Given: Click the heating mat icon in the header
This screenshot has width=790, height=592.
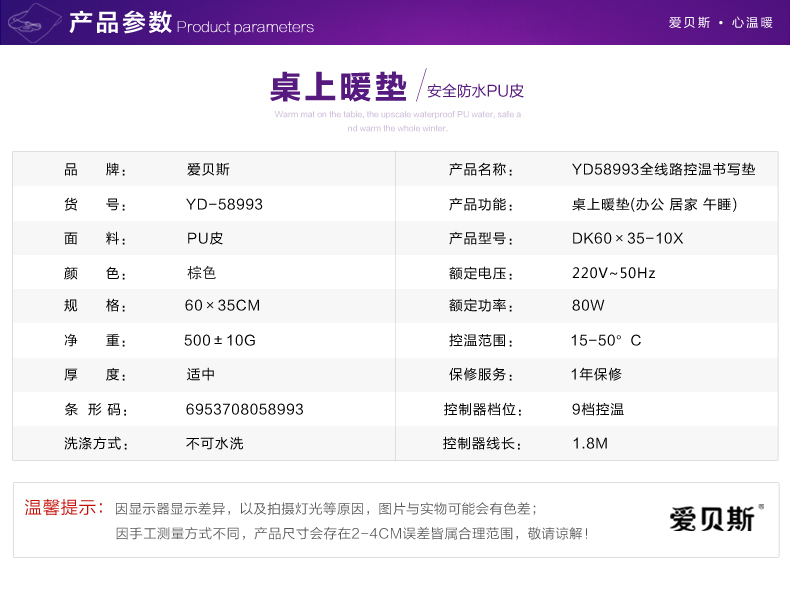Looking at the screenshot, I should tap(34, 23).
